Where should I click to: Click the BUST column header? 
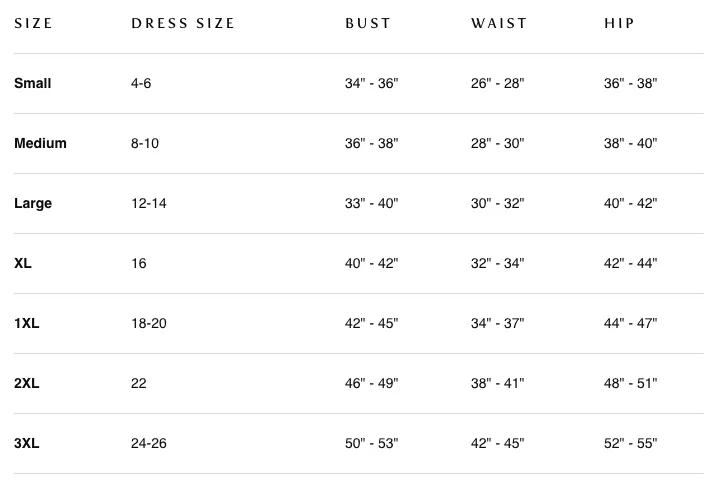[368, 23]
